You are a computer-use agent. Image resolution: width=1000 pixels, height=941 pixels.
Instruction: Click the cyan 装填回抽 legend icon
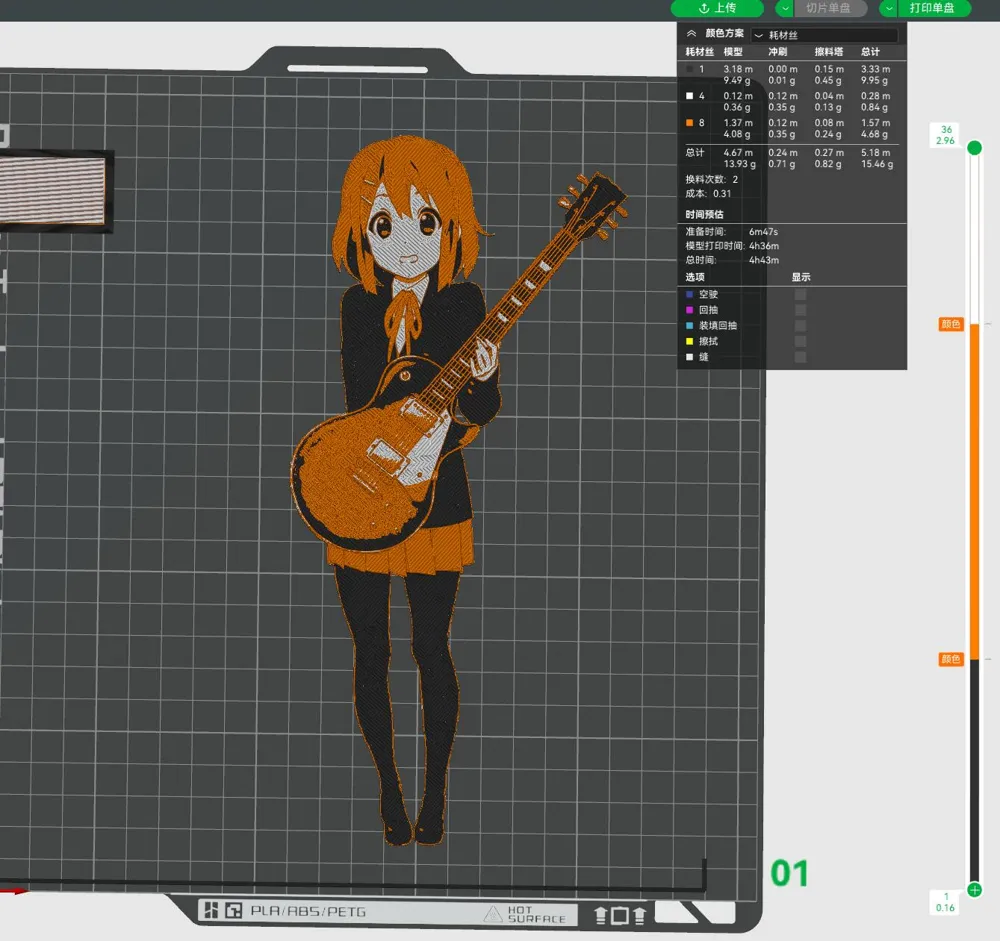[x=689, y=325]
